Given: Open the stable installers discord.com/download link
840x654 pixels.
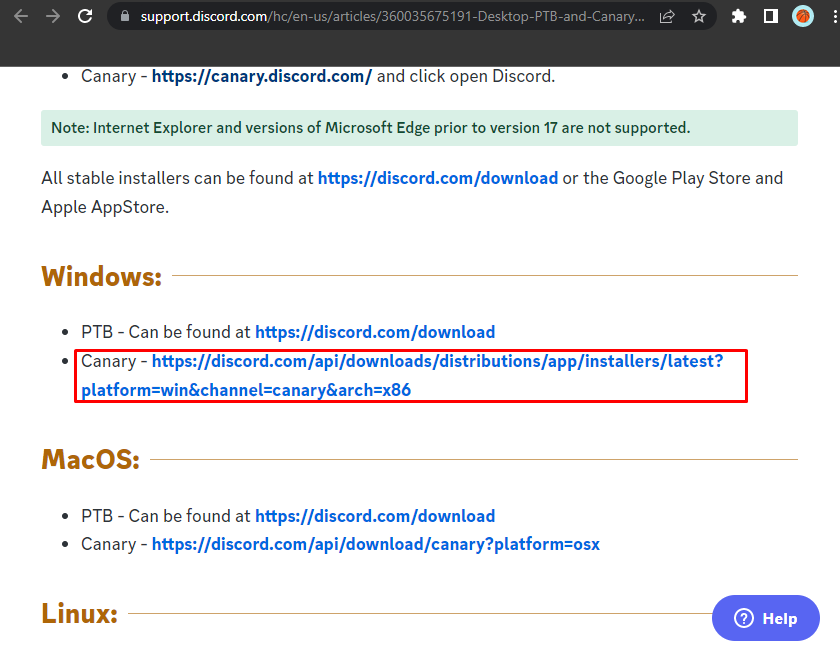Looking at the screenshot, I should click(x=438, y=178).
